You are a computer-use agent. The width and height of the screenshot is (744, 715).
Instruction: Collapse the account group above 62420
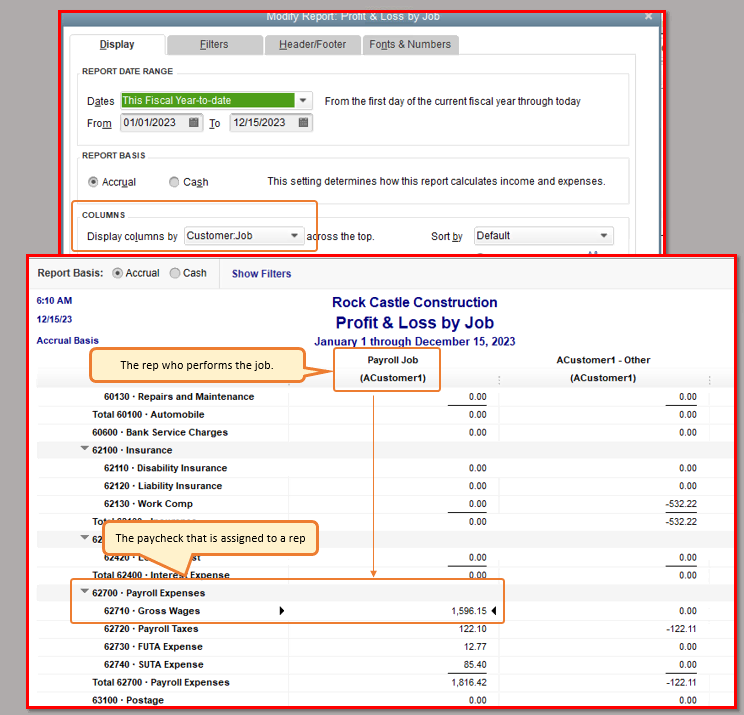84,538
